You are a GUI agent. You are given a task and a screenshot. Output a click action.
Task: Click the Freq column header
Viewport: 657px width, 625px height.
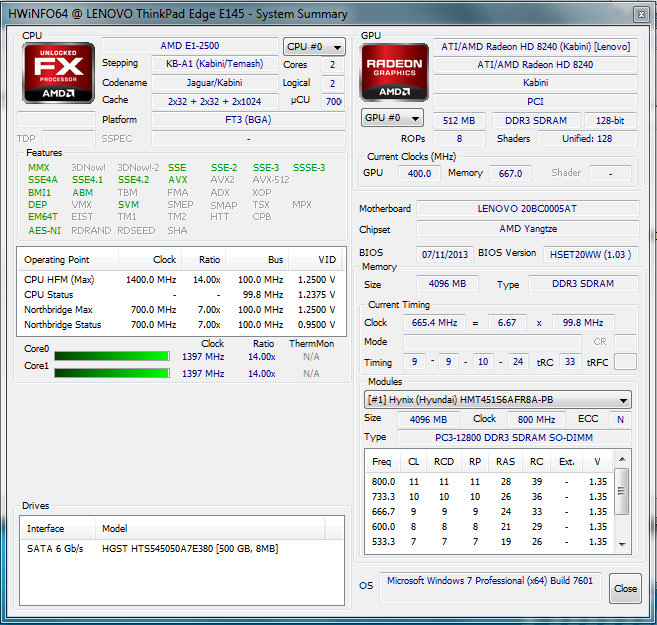click(x=383, y=462)
